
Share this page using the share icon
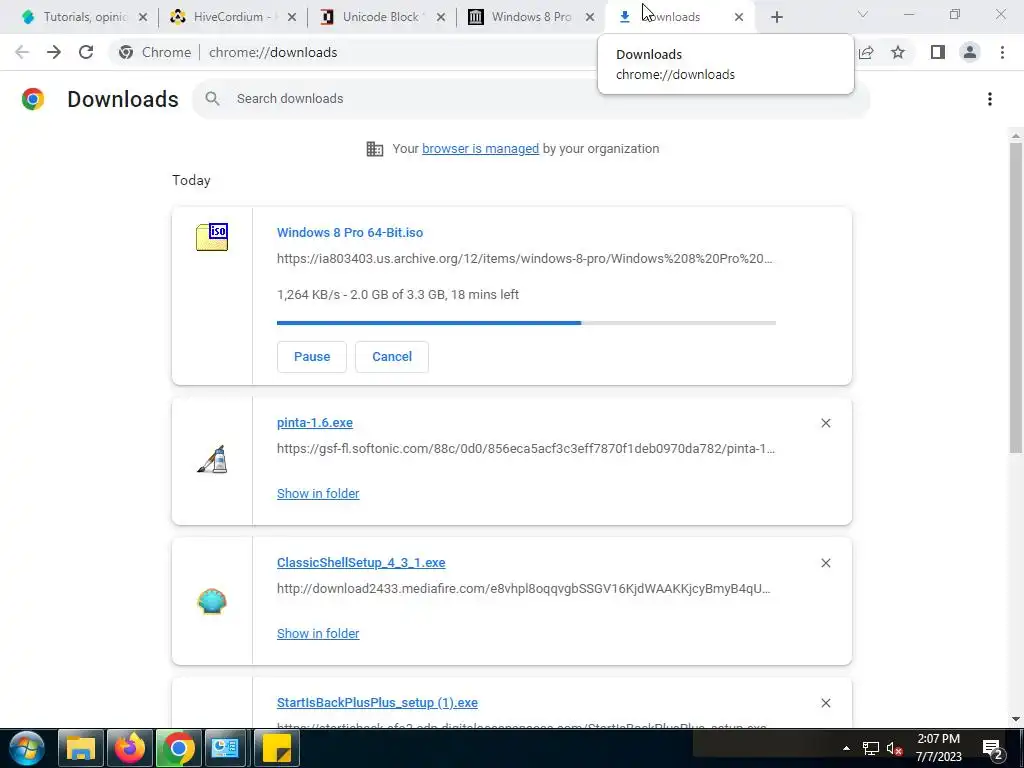tap(866, 52)
